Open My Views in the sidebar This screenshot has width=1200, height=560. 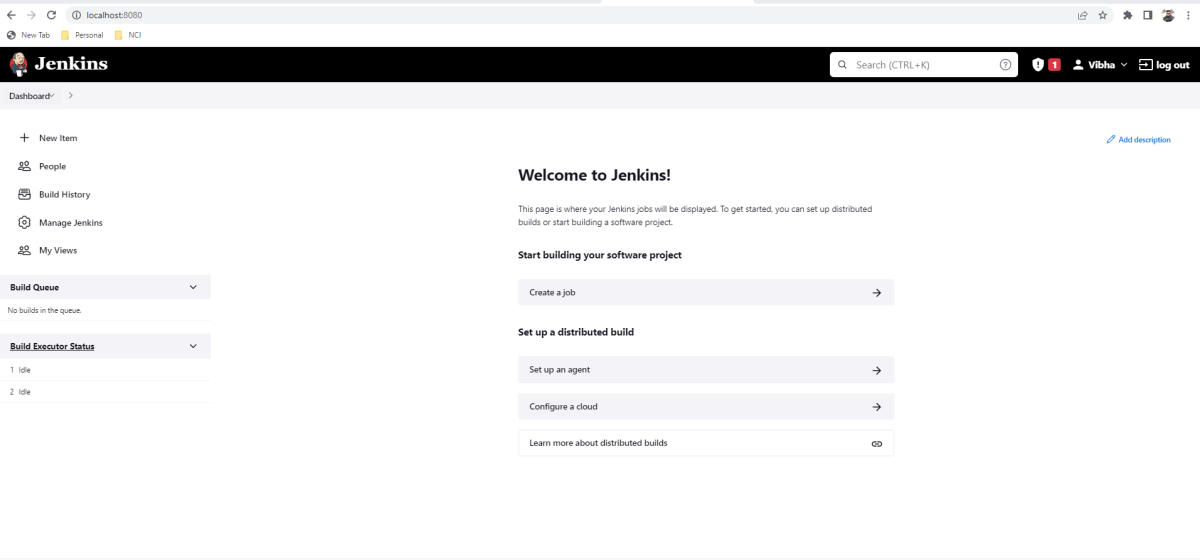tap(57, 250)
